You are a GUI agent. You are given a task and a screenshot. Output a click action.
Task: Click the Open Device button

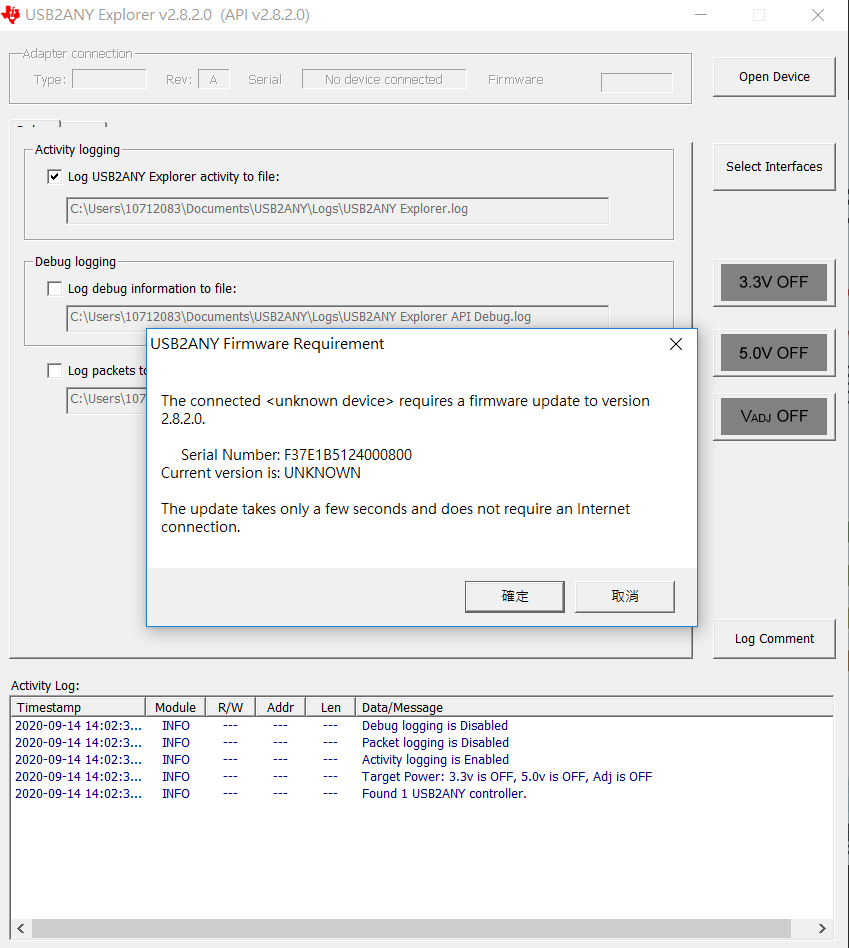coord(774,77)
